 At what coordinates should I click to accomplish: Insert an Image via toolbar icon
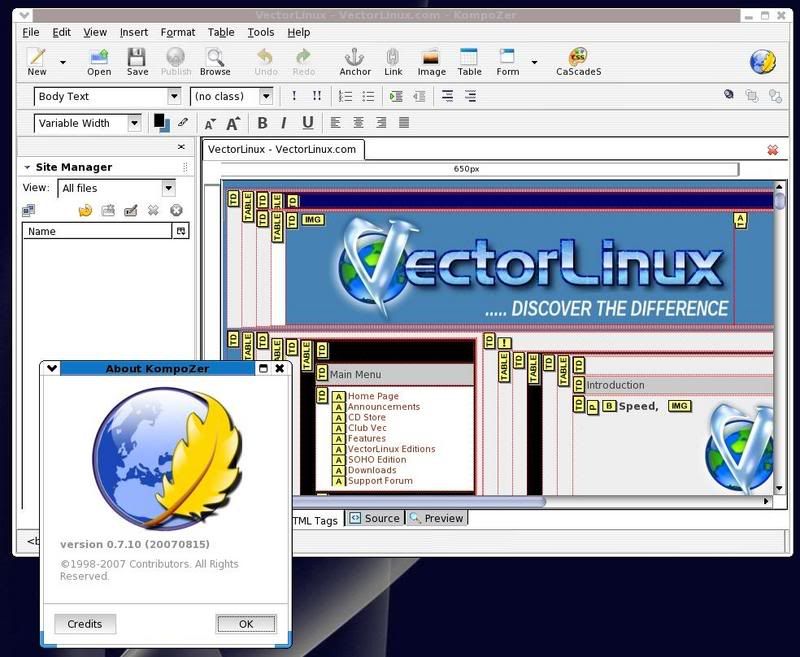[x=431, y=62]
